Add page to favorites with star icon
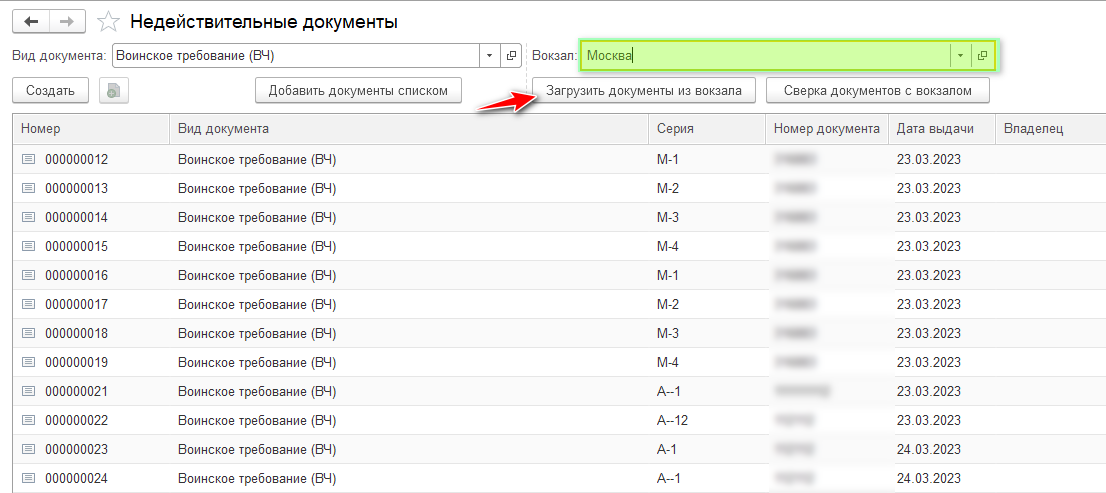This screenshot has width=1106, height=493. pos(109,21)
